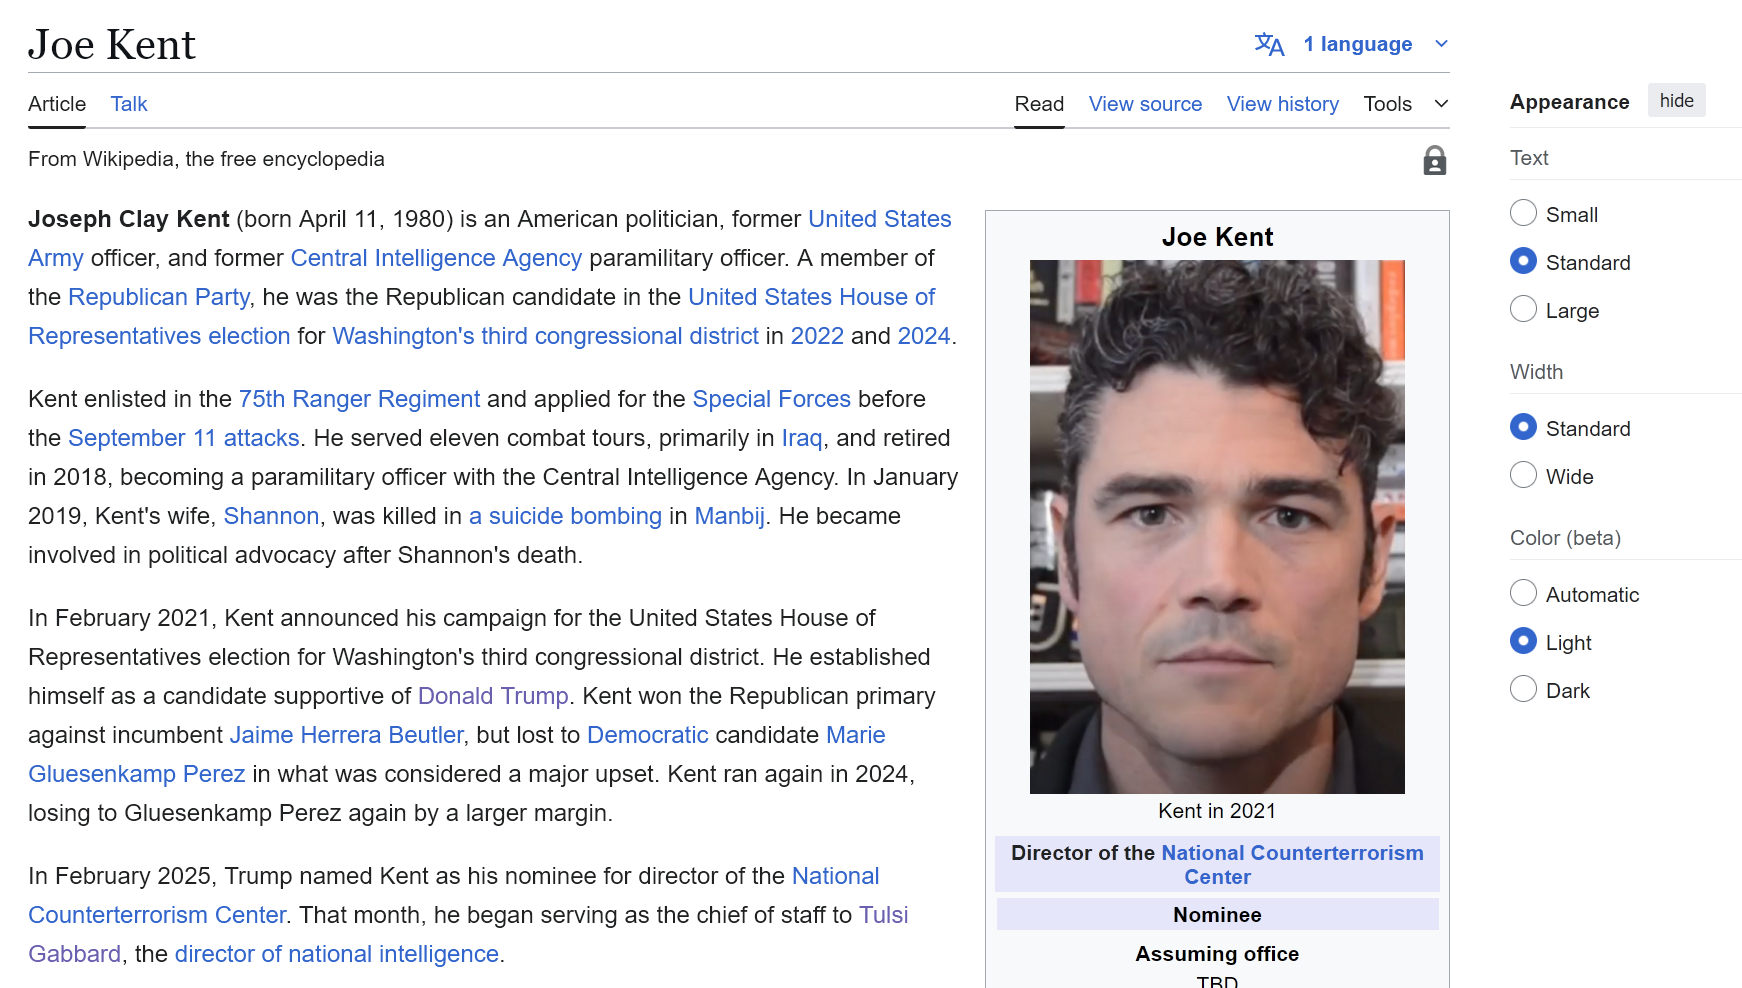Open the Special Forces link
This screenshot has height=988, width=1742.
point(771,399)
